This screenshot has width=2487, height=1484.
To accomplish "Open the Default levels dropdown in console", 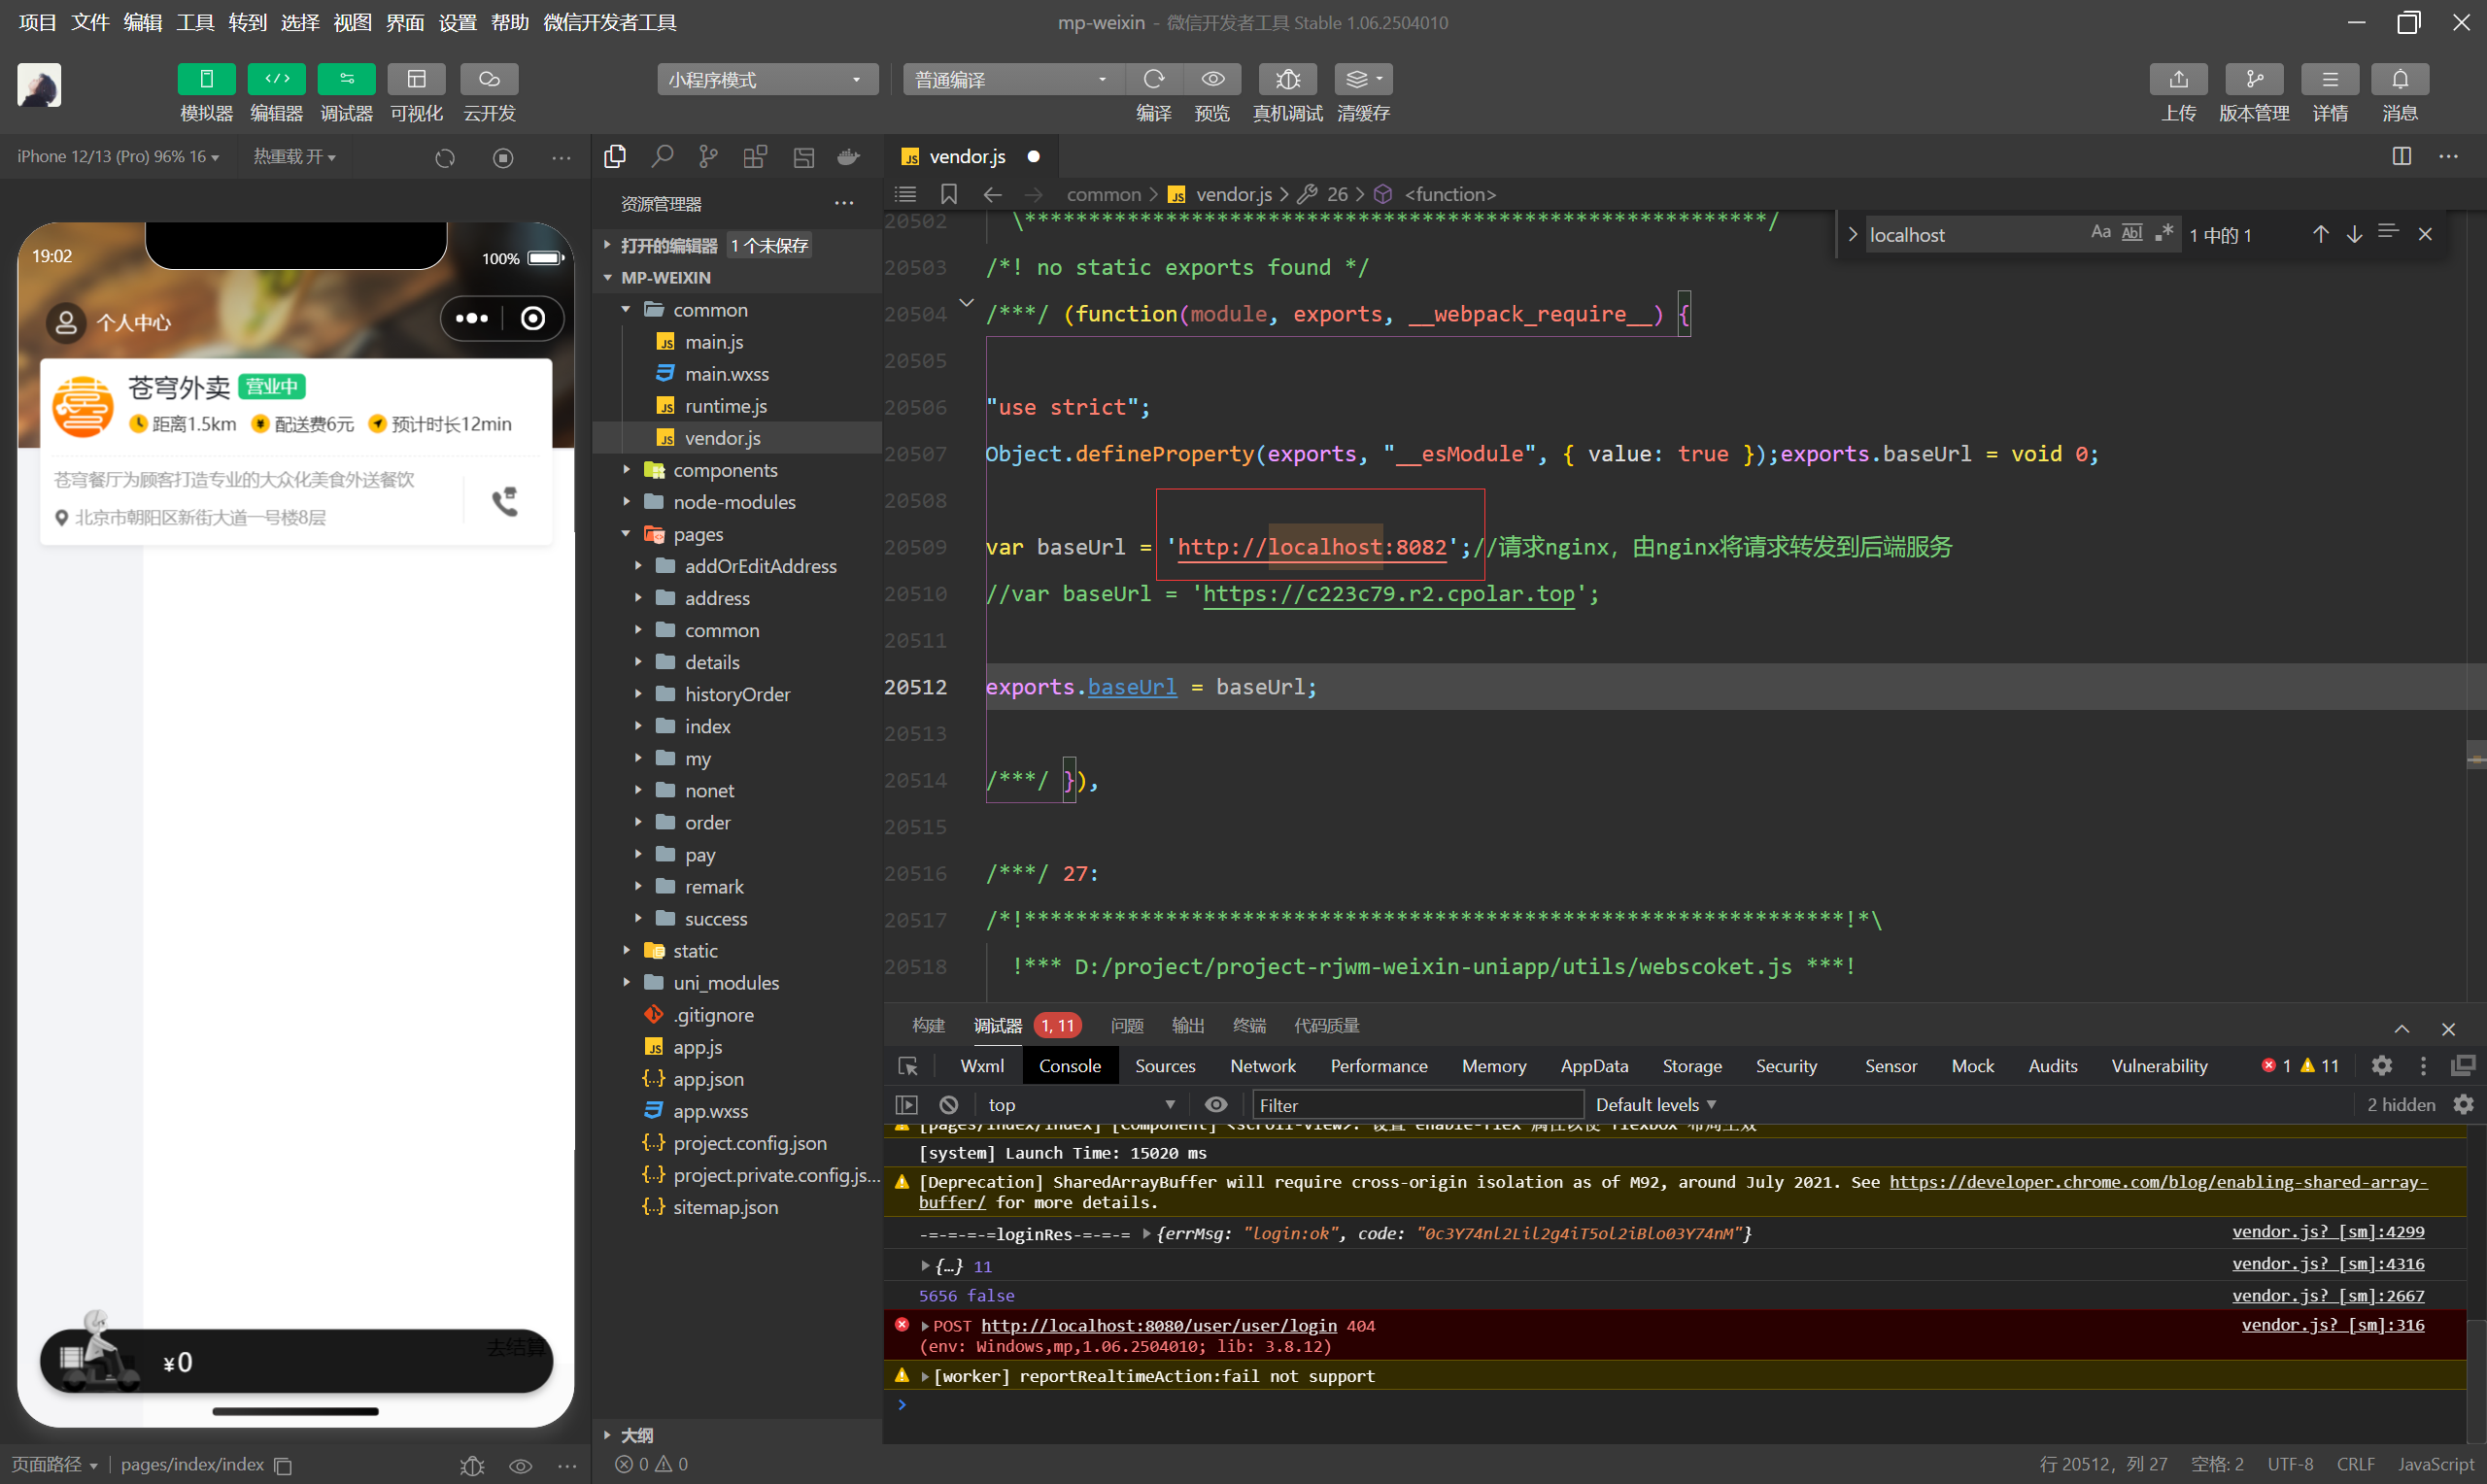I will (x=1655, y=1104).
